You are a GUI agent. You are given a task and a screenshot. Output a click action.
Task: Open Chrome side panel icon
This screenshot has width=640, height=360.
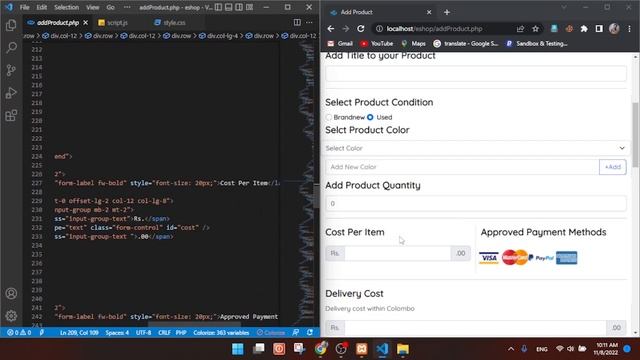click(599, 29)
